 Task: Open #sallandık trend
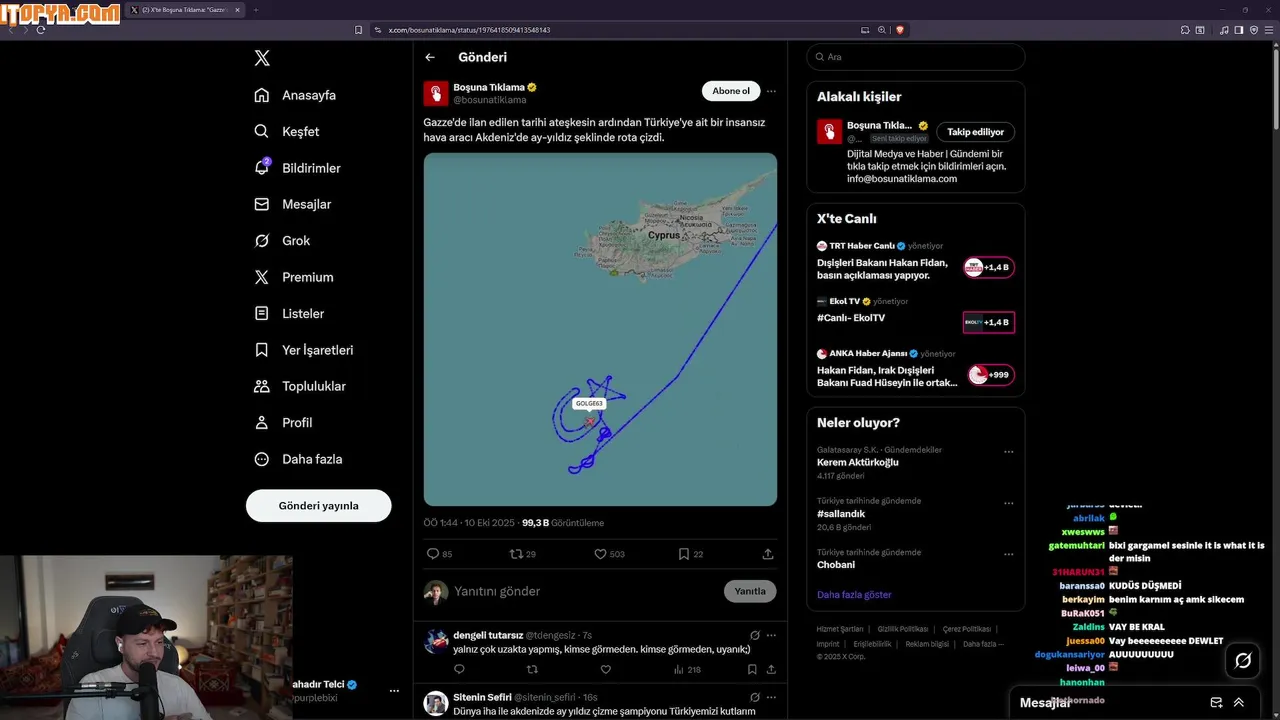841,514
